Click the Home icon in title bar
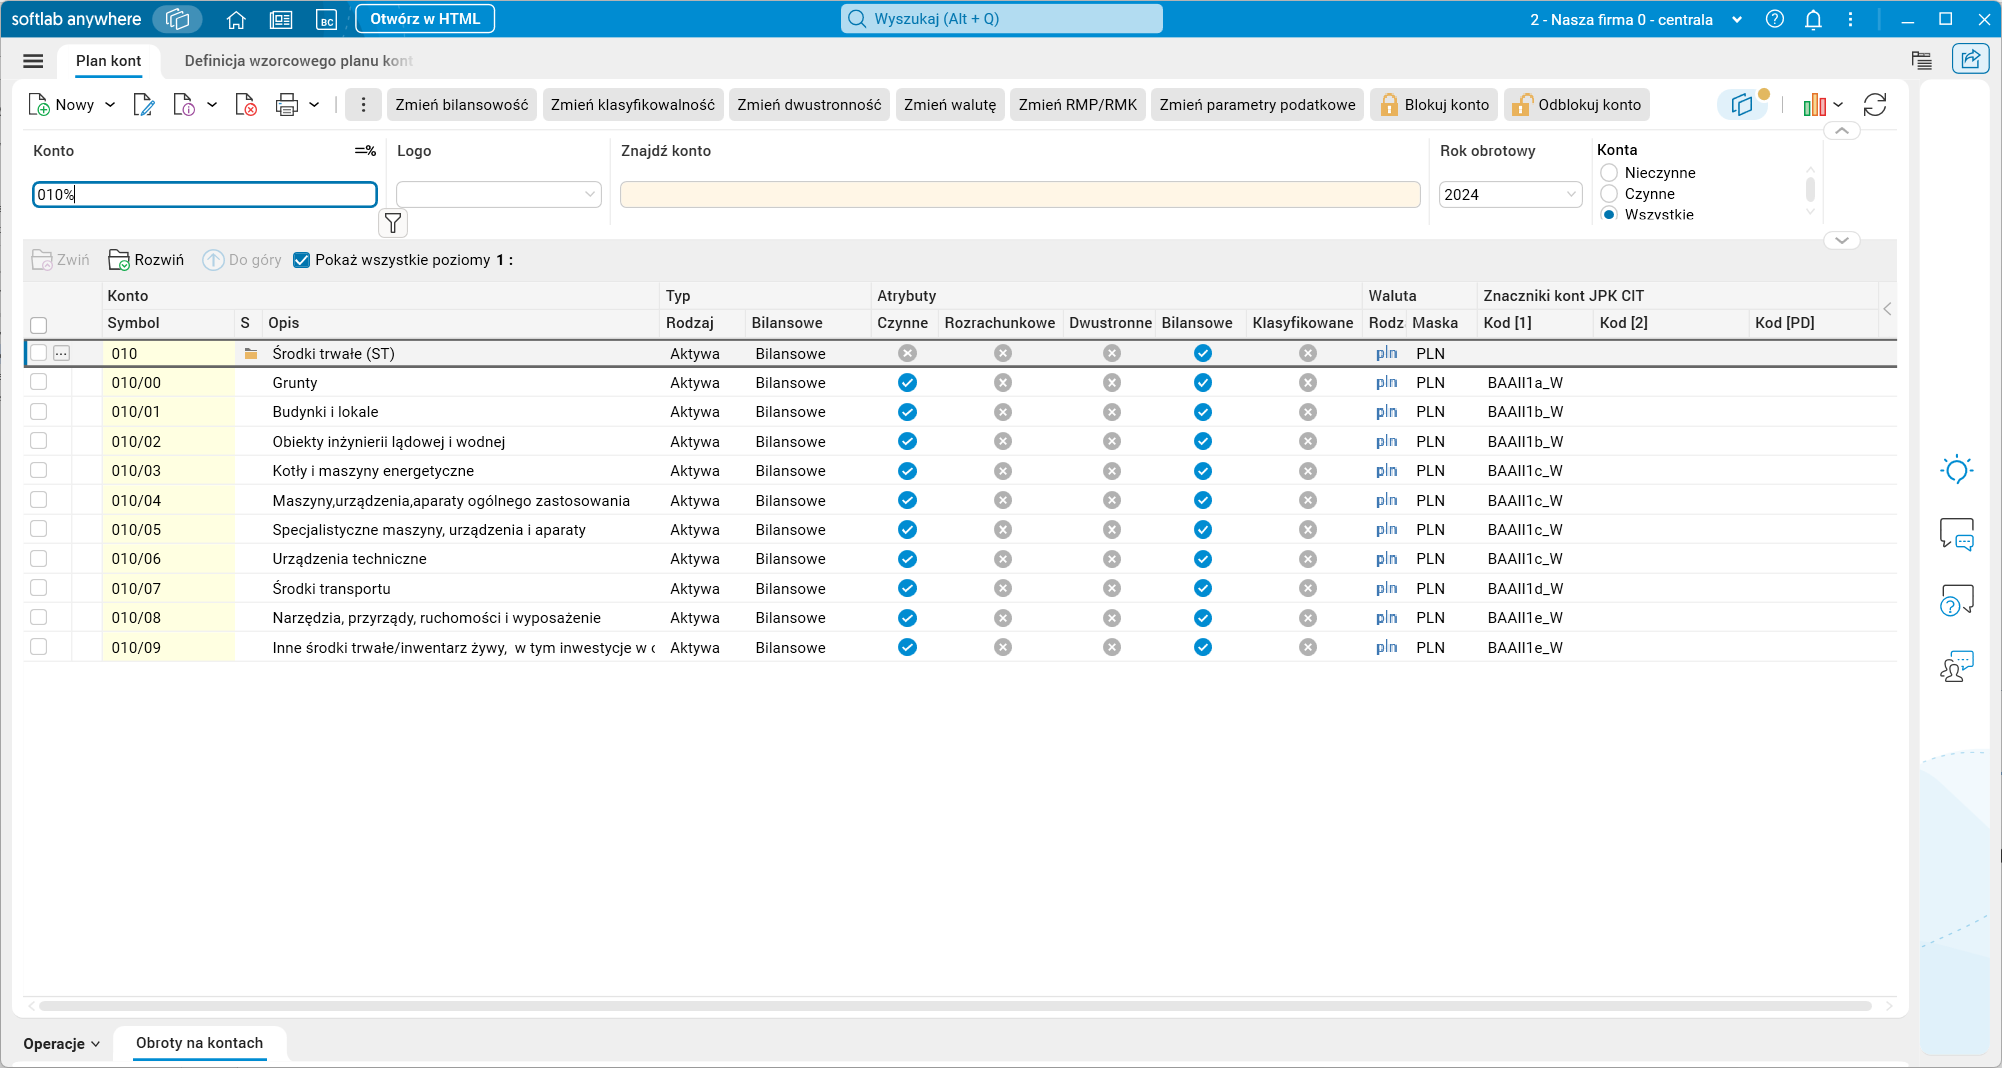The image size is (2002, 1068). 236,19
